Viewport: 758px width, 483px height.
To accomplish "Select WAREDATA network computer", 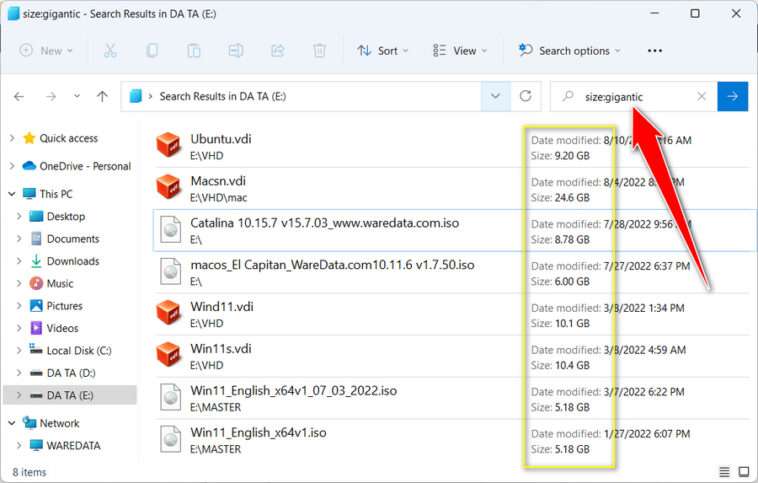I will (73, 445).
